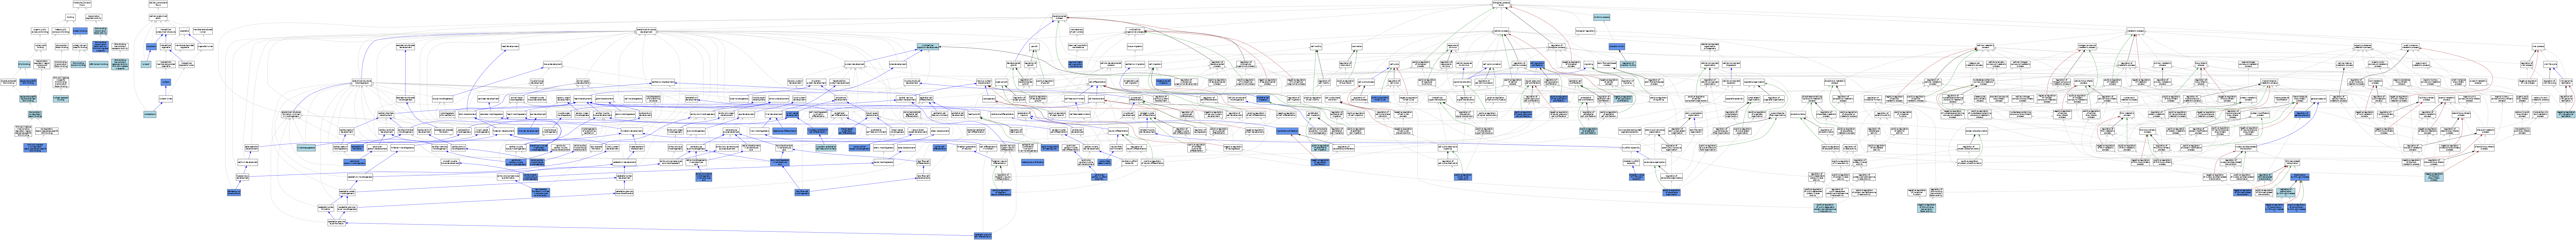
Task: Select the molecular_function root node
Action: pyautogui.click(x=82, y=4)
